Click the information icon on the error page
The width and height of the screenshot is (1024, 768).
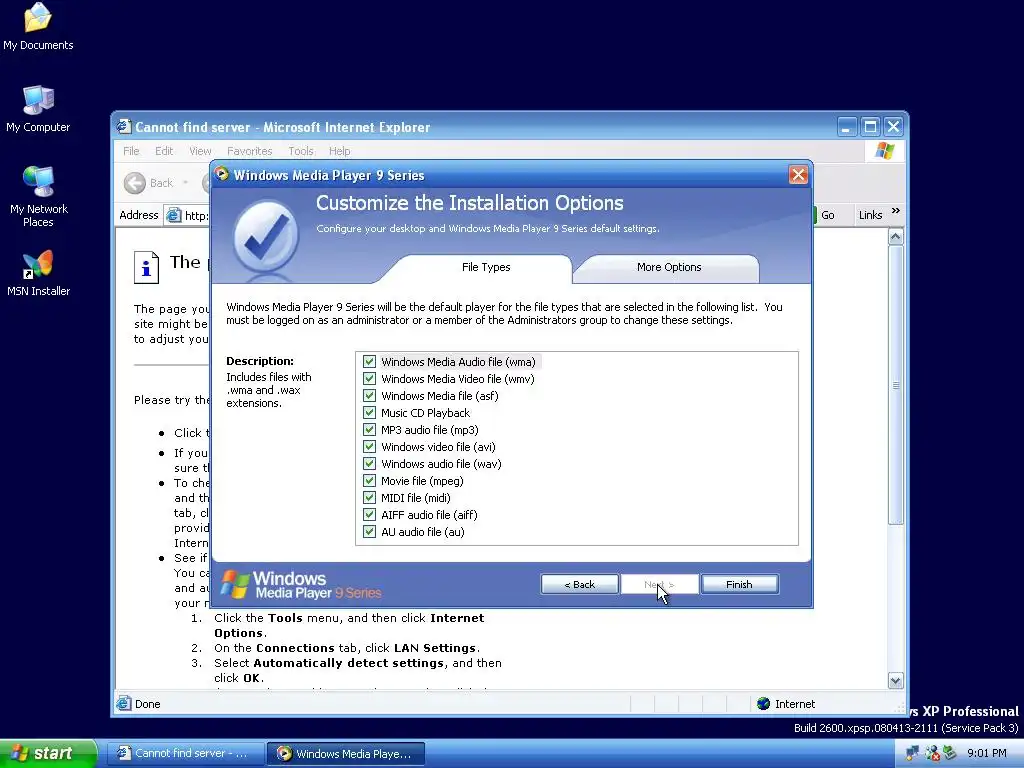(146, 267)
